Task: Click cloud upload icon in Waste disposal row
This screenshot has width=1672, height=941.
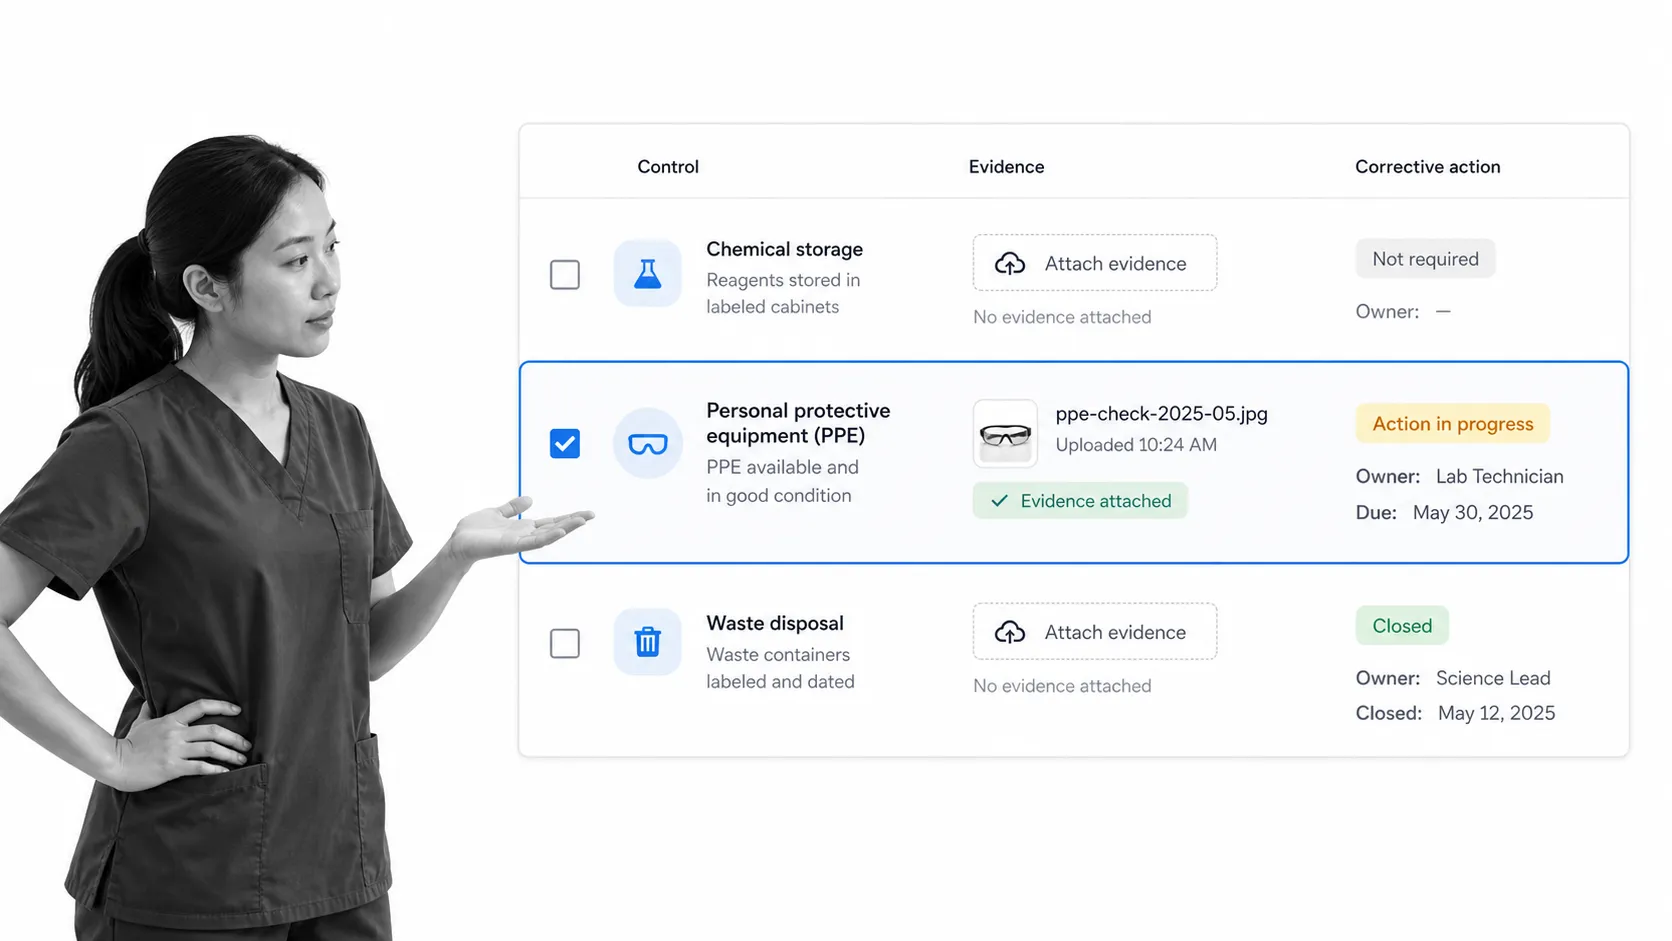Action: pyautogui.click(x=1010, y=632)
